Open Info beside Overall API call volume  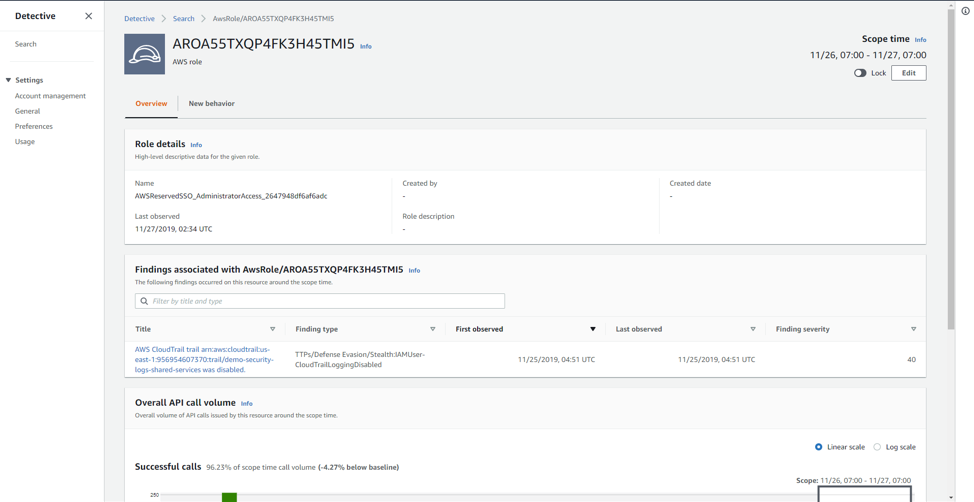tap(247, 403)
